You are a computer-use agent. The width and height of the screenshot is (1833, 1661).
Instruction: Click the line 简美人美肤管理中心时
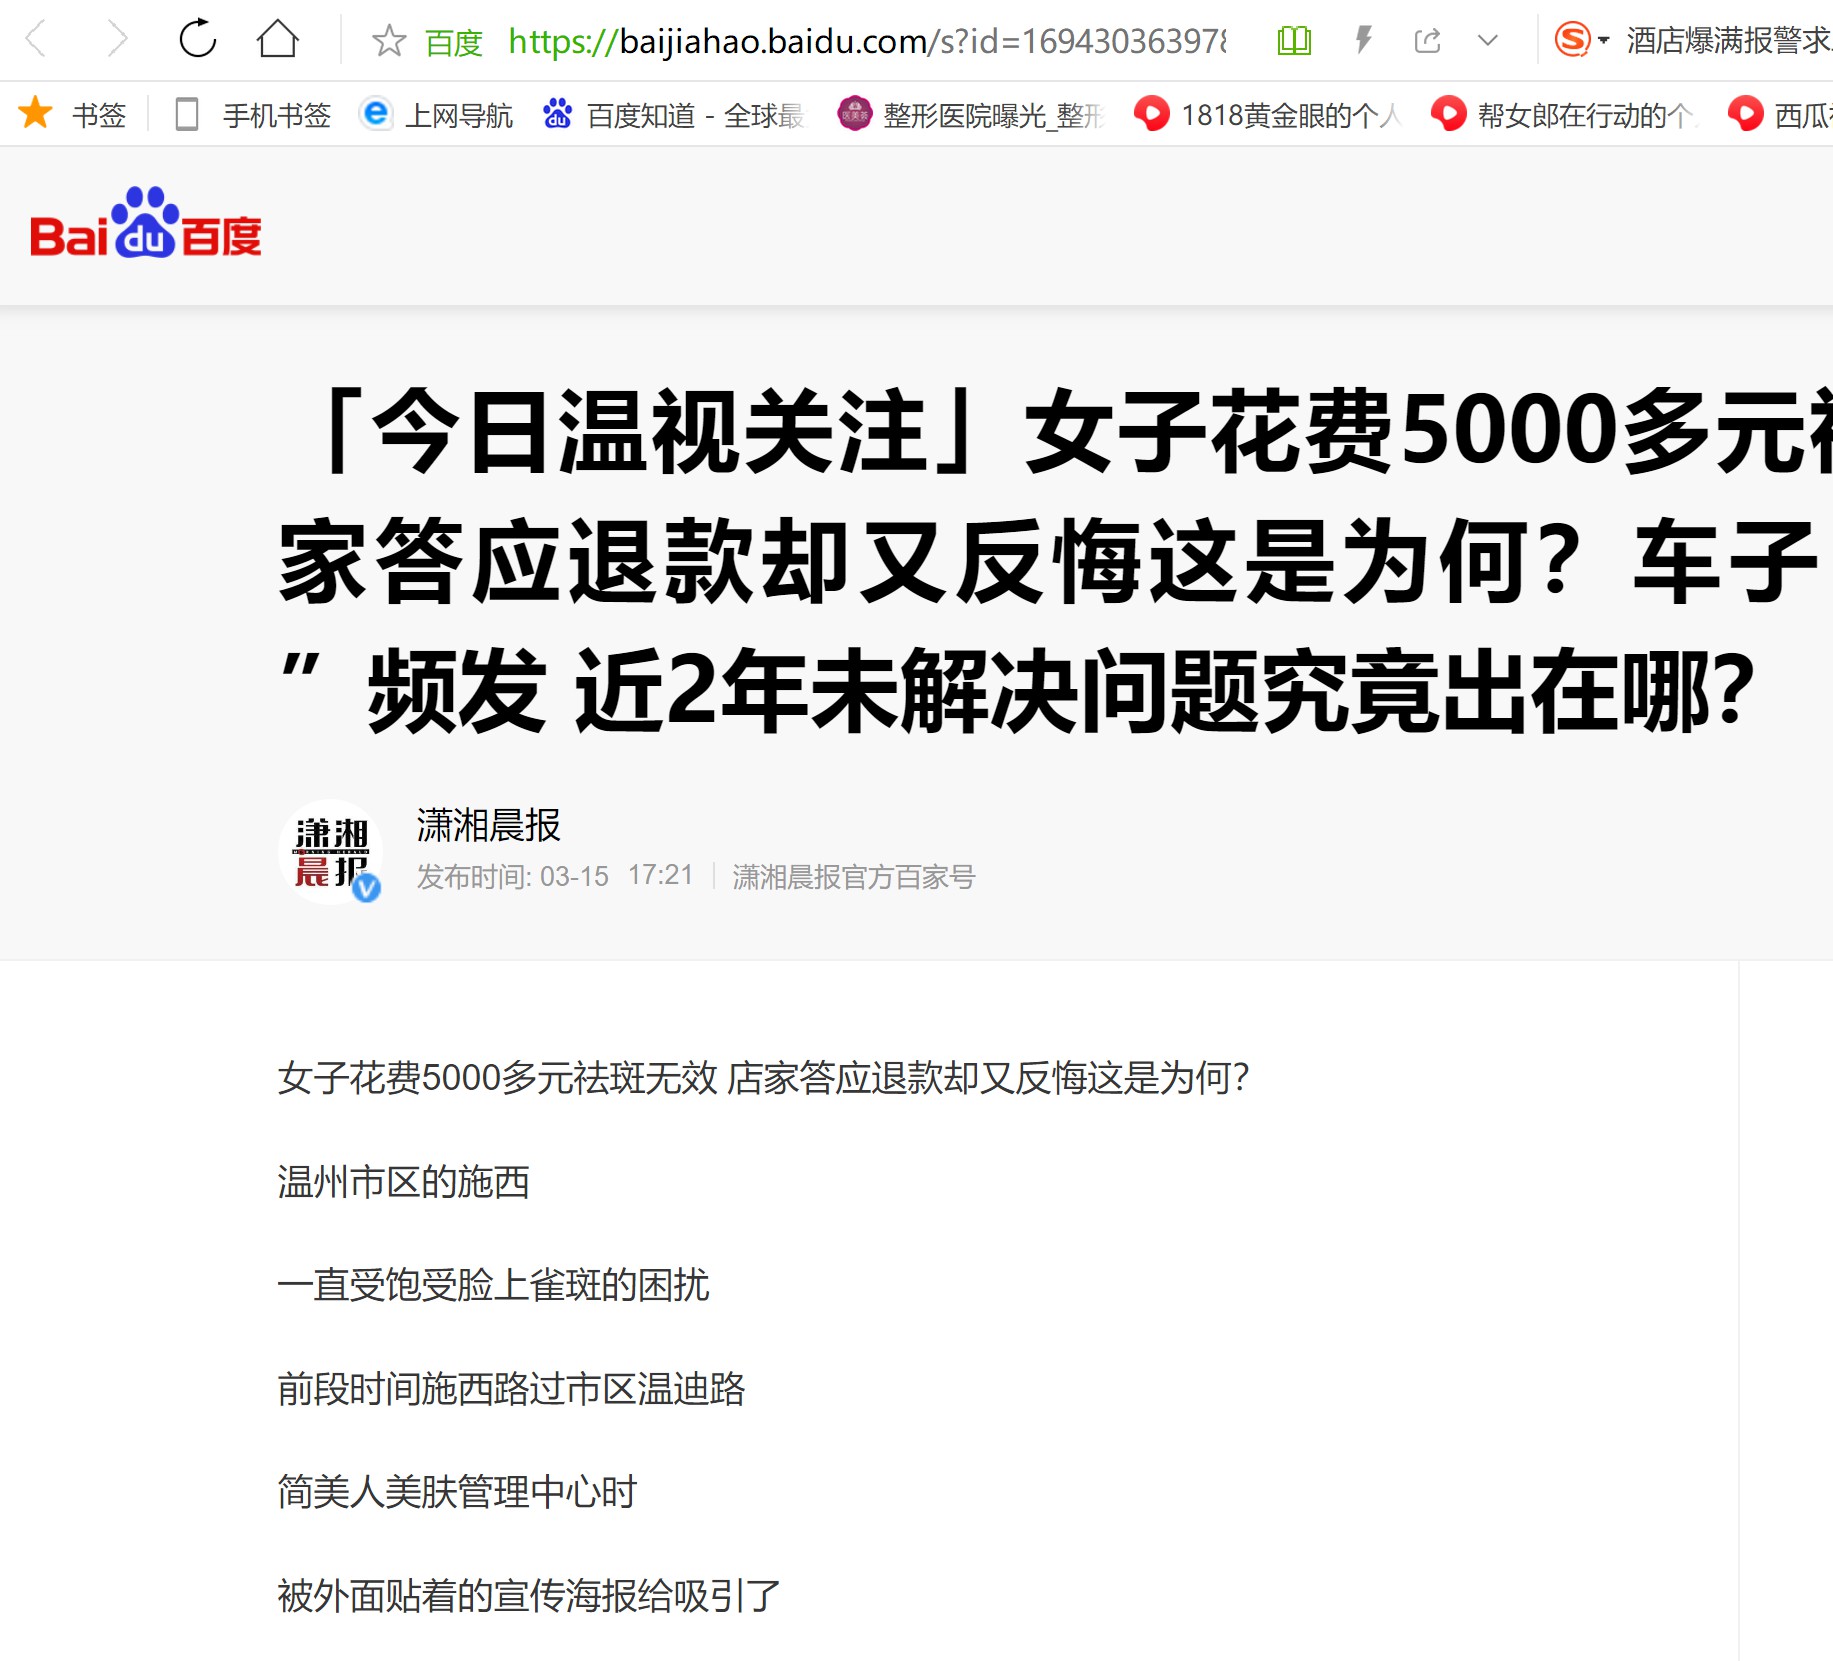point(457,1492)
